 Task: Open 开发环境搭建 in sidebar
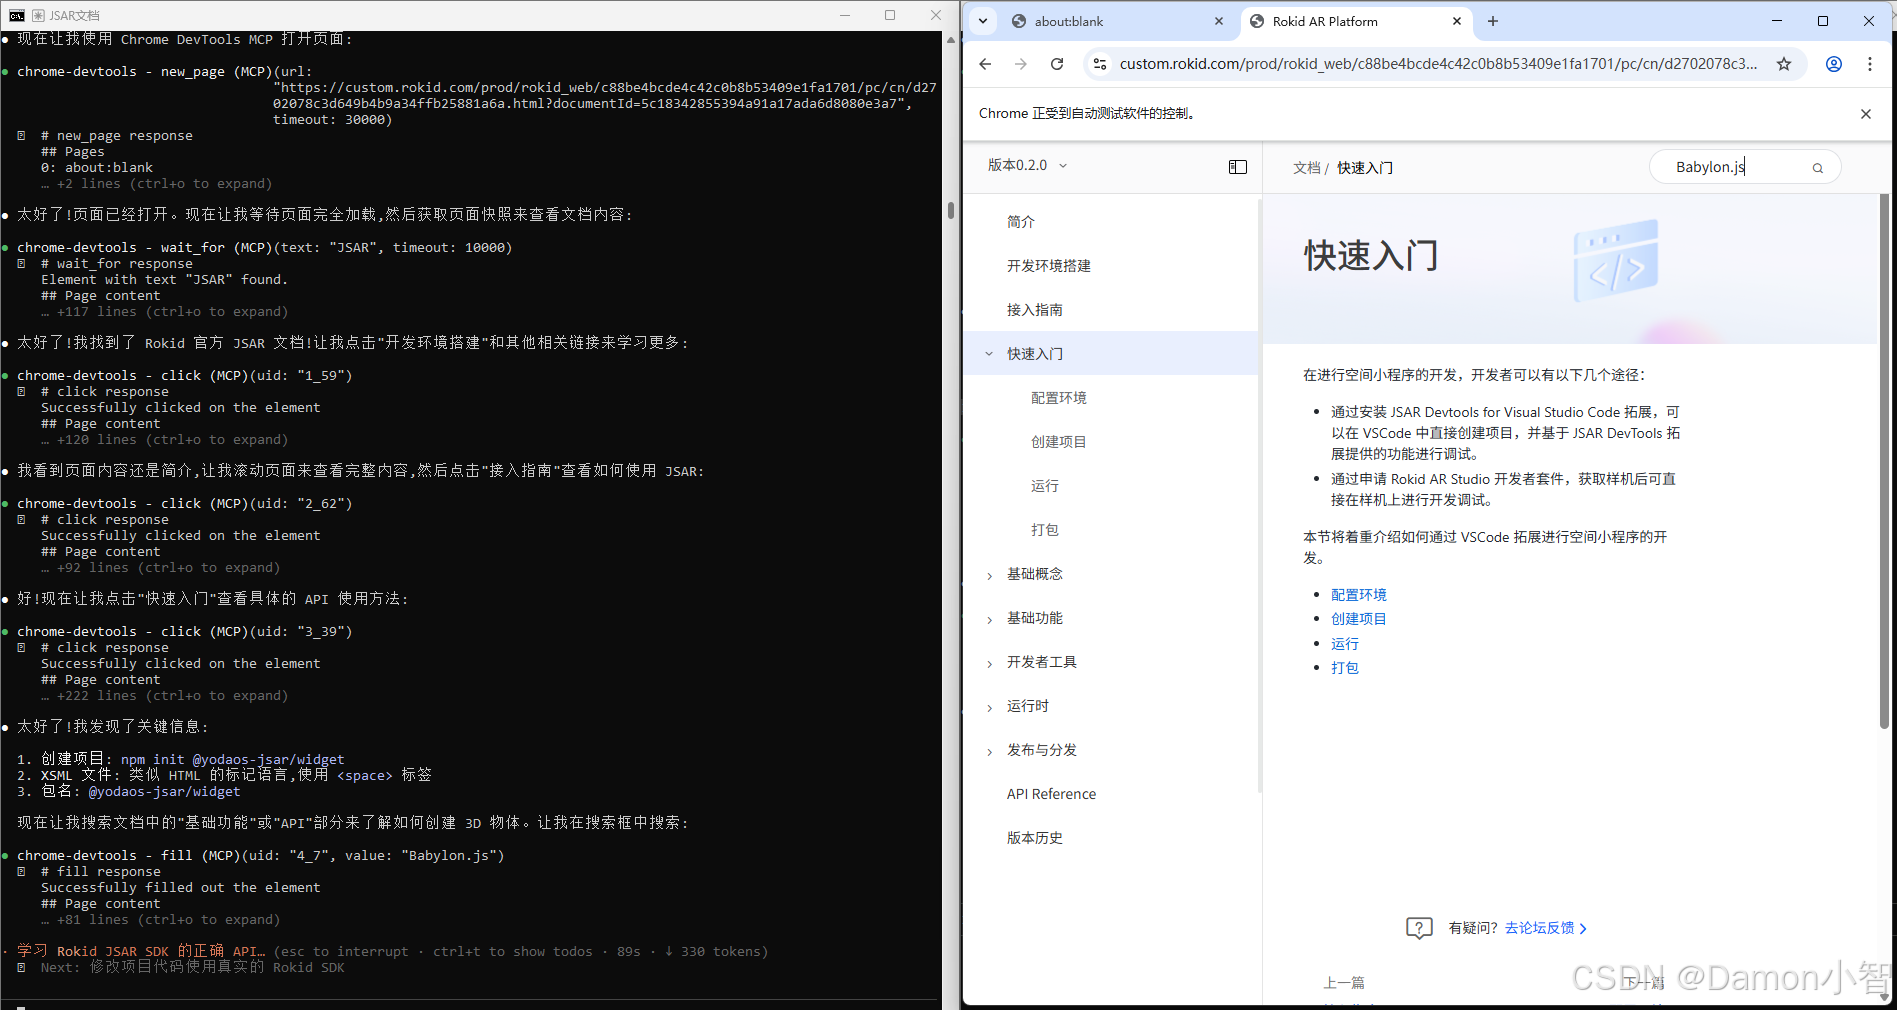(1049, 266)
